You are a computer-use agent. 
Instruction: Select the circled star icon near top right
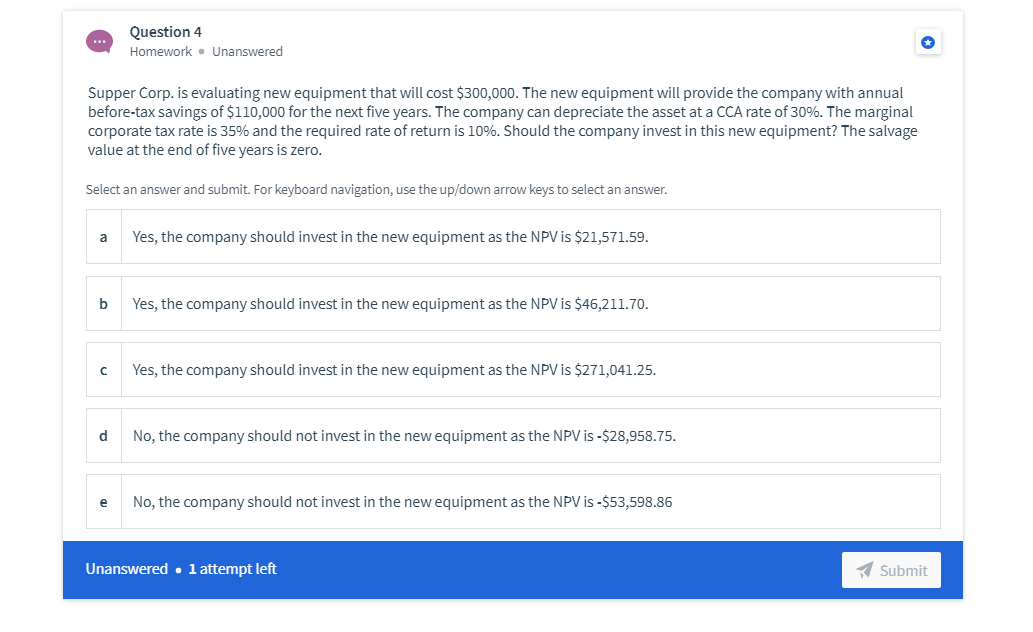(928, 41)
